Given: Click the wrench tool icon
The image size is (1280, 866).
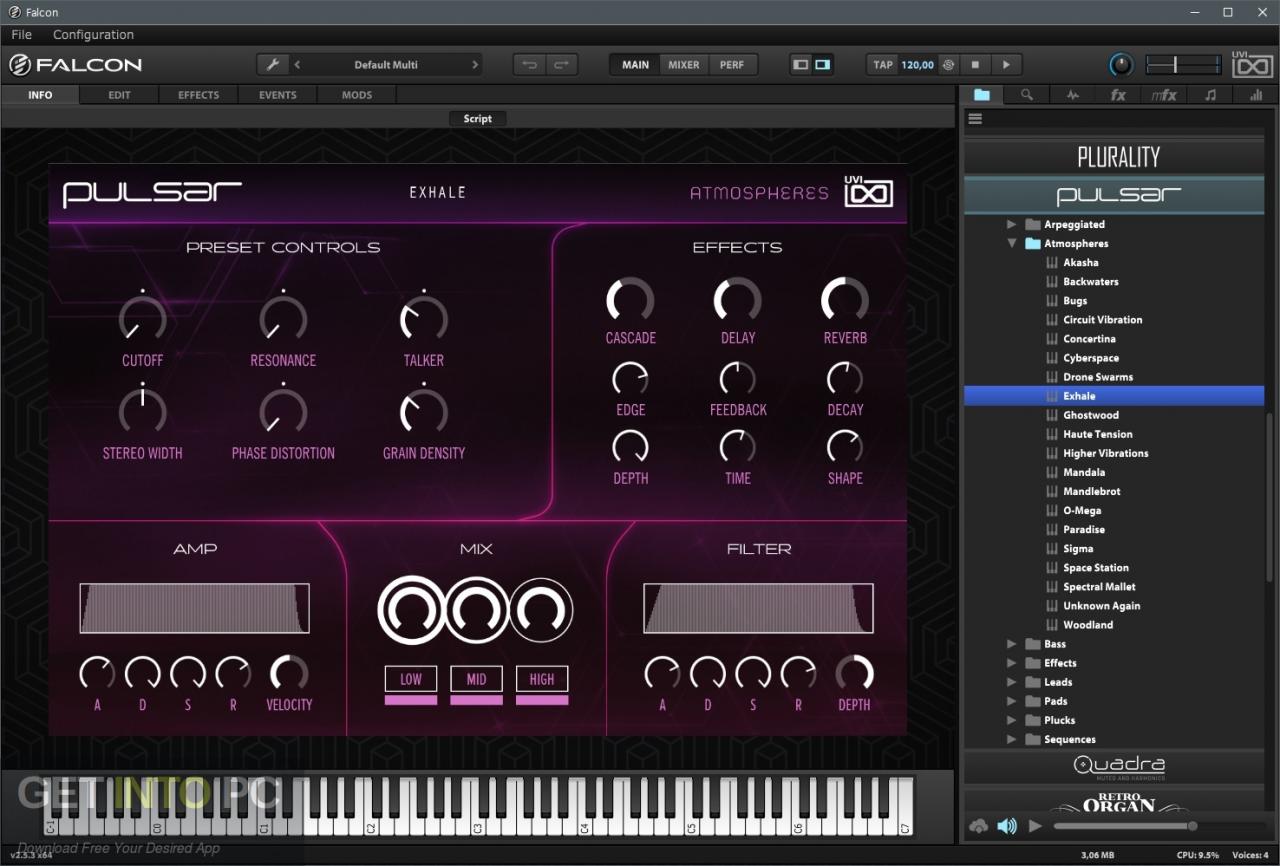Looking at the screenshot, I should pos(272,64).
